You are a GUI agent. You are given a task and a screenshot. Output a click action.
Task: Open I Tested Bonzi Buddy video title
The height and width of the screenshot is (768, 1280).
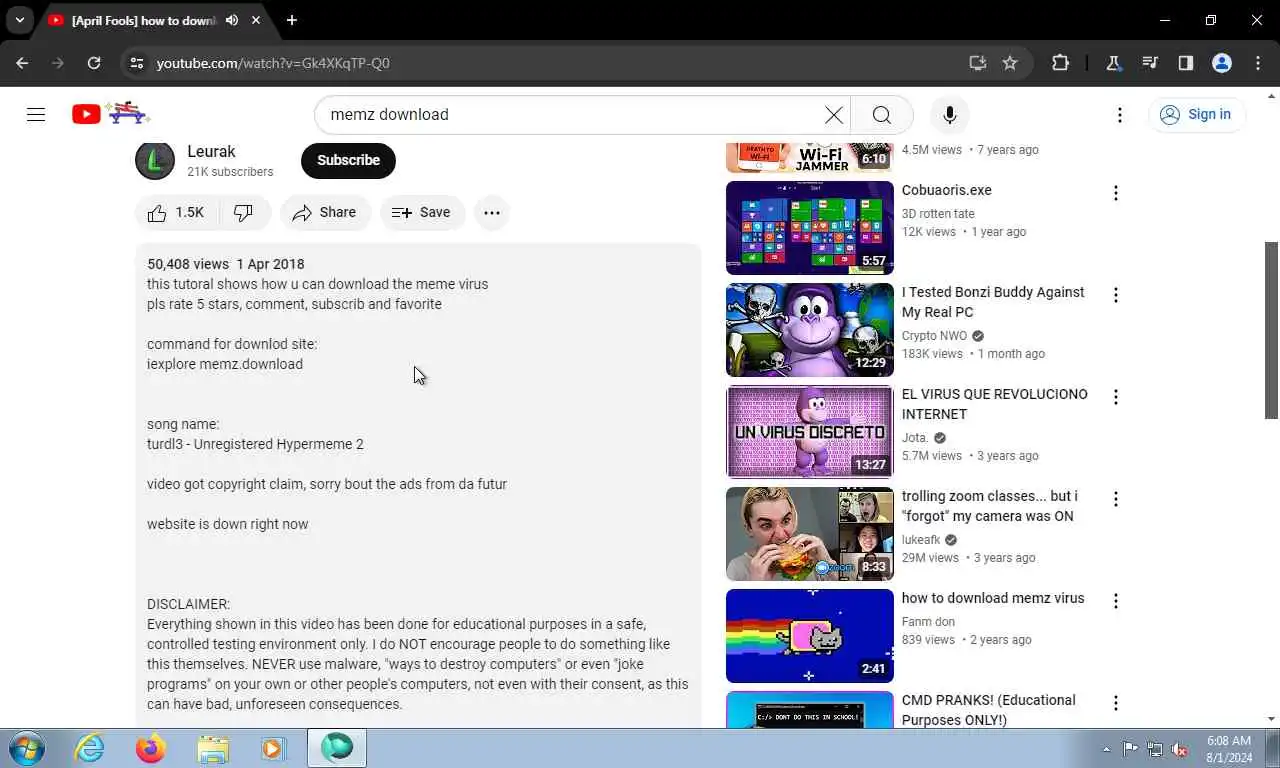click(x=993, y=302)
